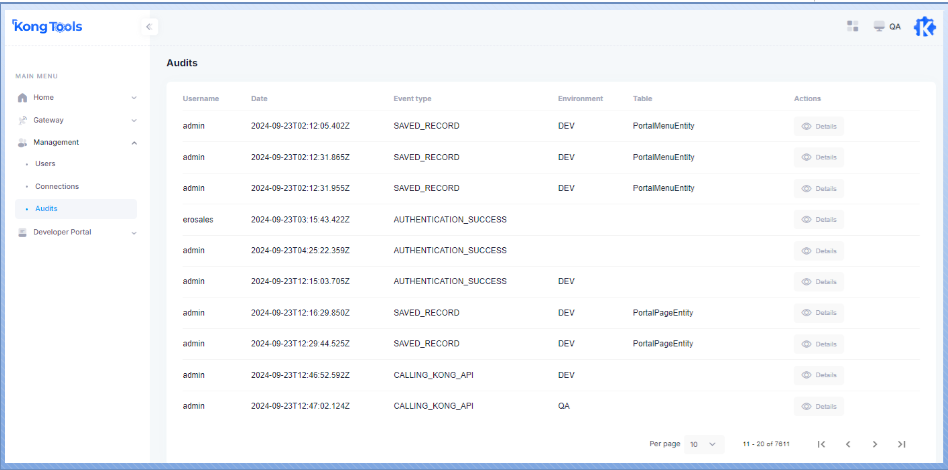Open the apps grid icon in header
948x470 pixels.
(853, 26)
